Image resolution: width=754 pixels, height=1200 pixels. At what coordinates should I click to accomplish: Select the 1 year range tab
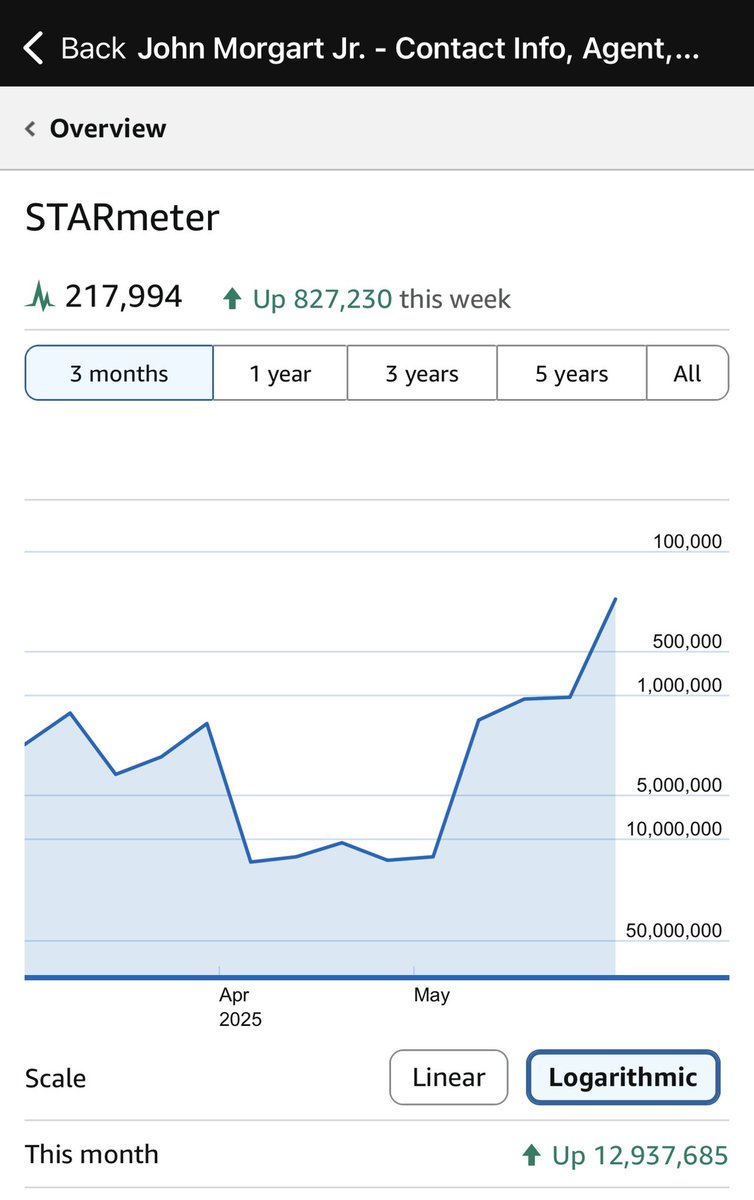[280, 374]
